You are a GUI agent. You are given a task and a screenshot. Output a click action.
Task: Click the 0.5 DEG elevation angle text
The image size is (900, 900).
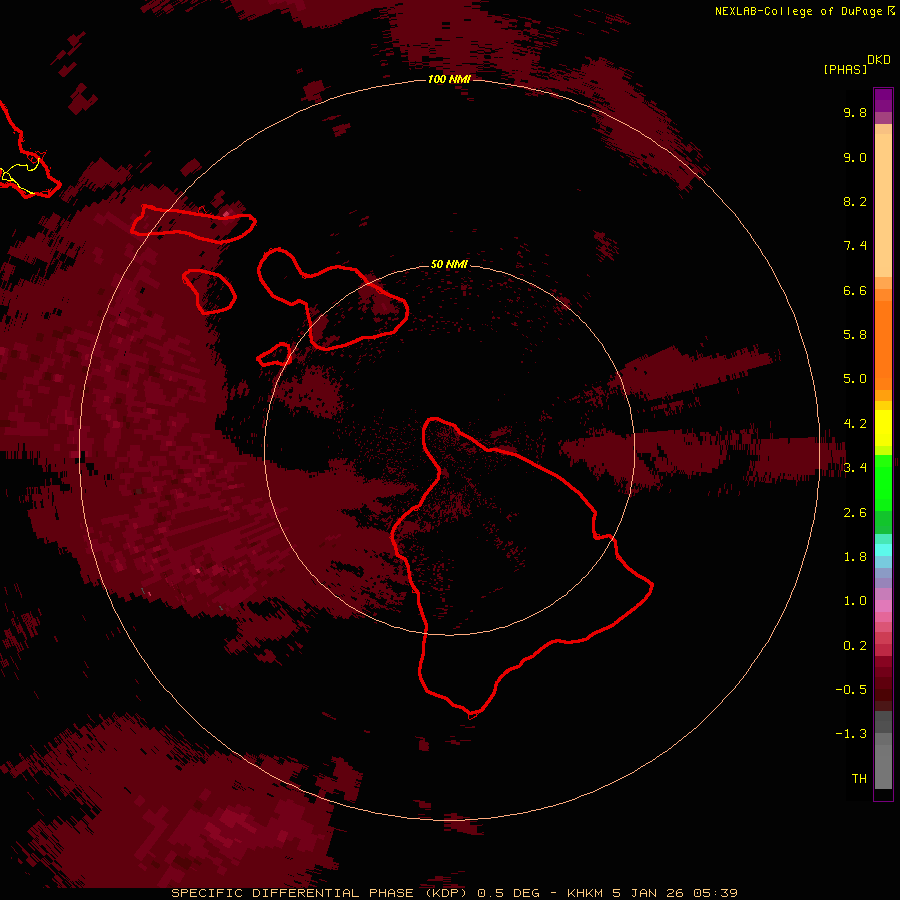coord(509,893)
